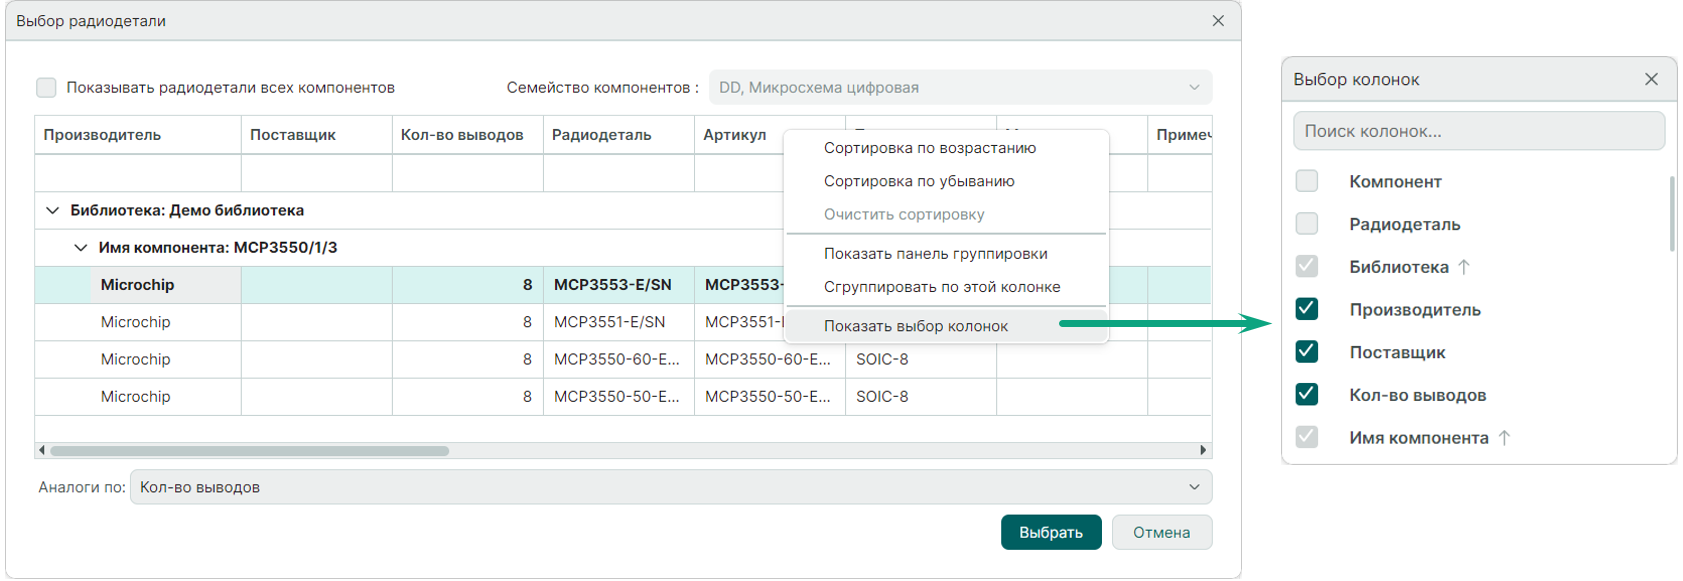This screenshot has width=1683, height=581.
Task: Click the horizontal scrollbar thumb of table
Action: coord(250,451)
